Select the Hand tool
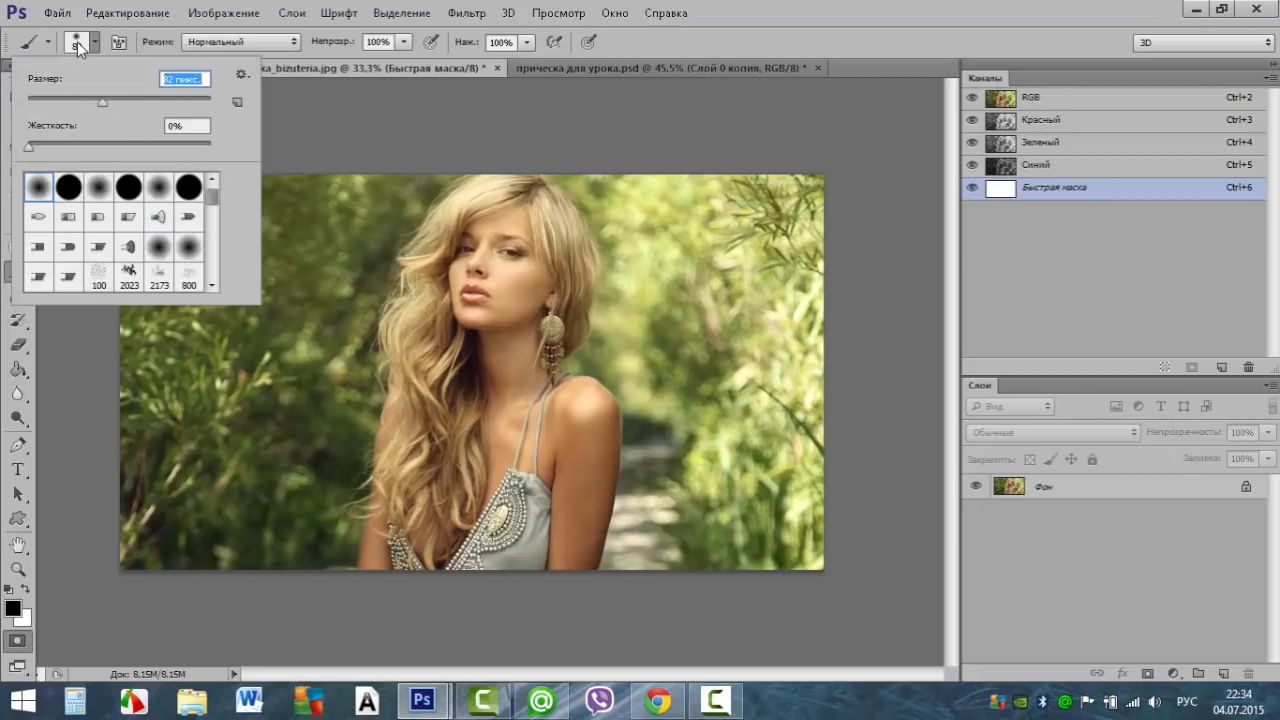 pyautogui.click(x=18, y=544)
